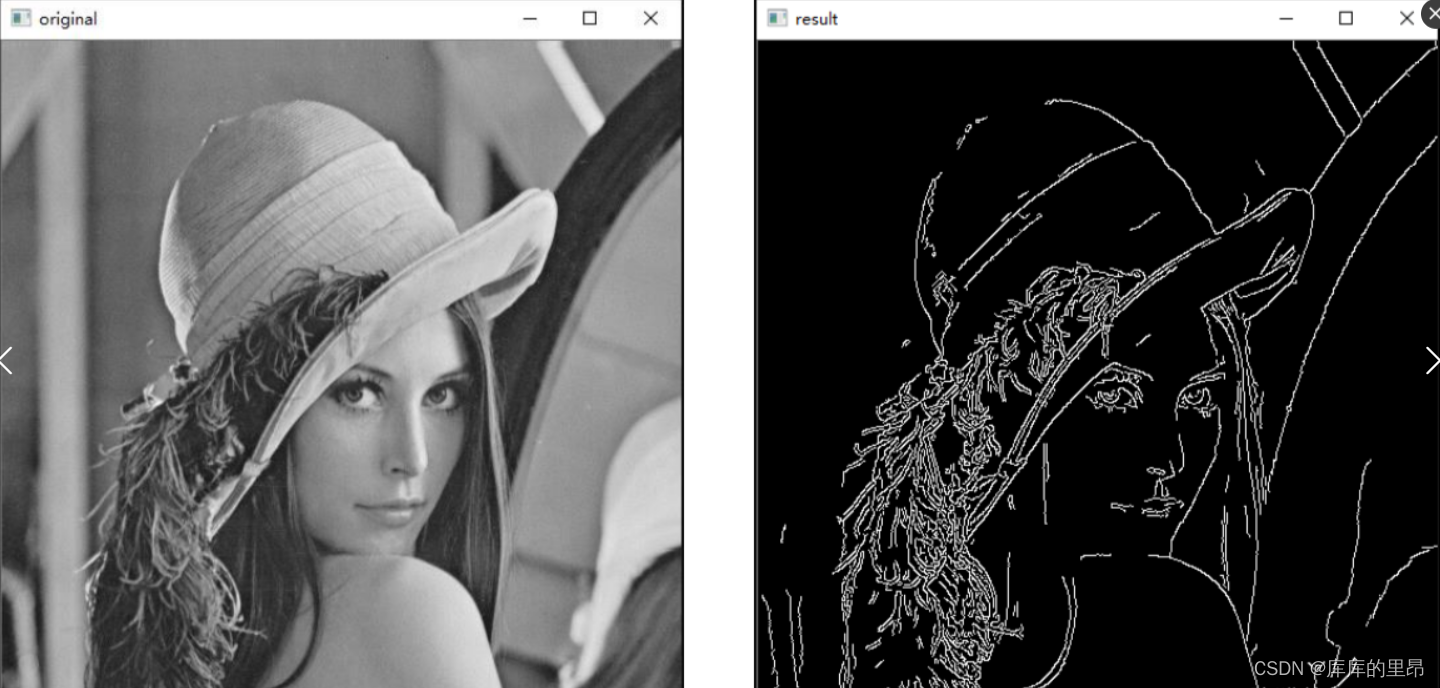The image size is (1440, 688).
Task: Close the image viewer overlay
Action: click(x=1431, y=12)
